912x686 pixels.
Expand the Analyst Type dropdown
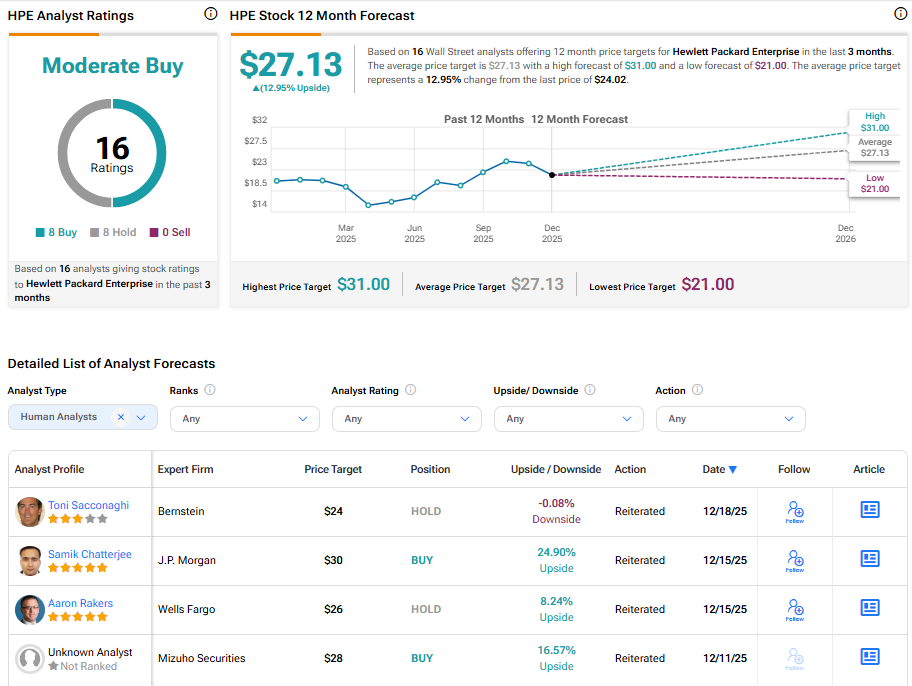point(141,417)
